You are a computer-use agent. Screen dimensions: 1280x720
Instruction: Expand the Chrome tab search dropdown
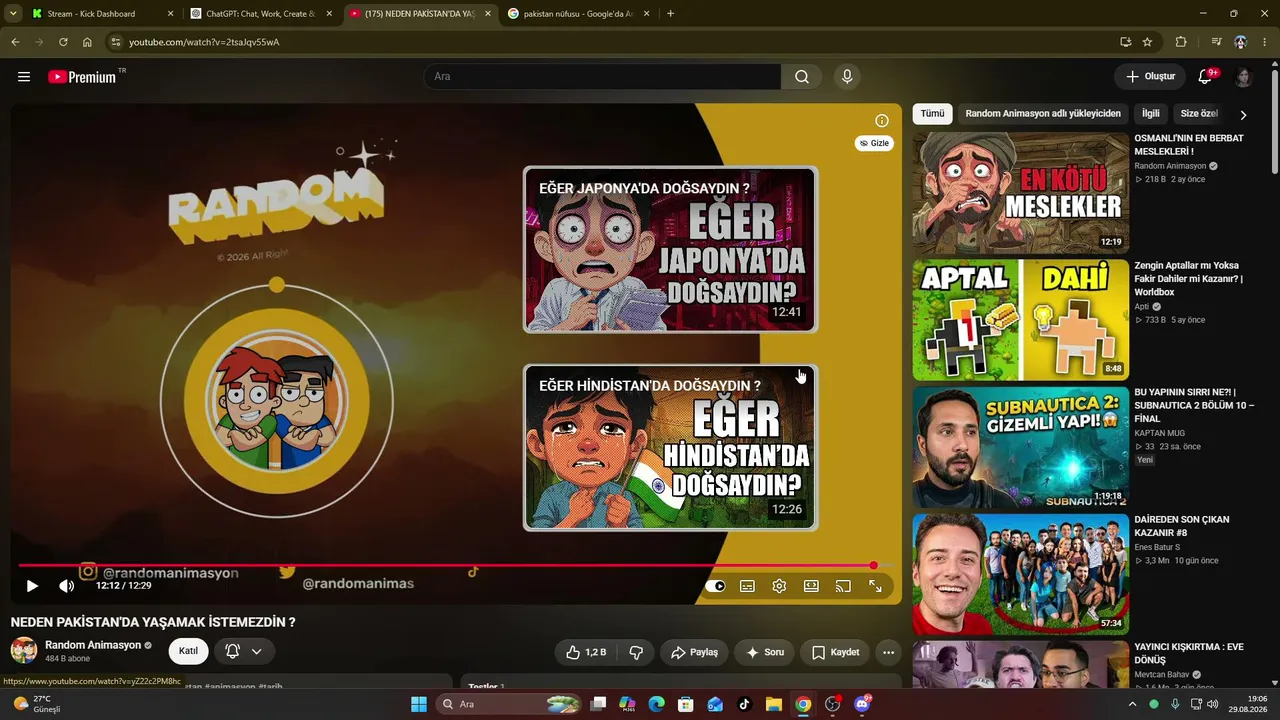click(13, 14)
